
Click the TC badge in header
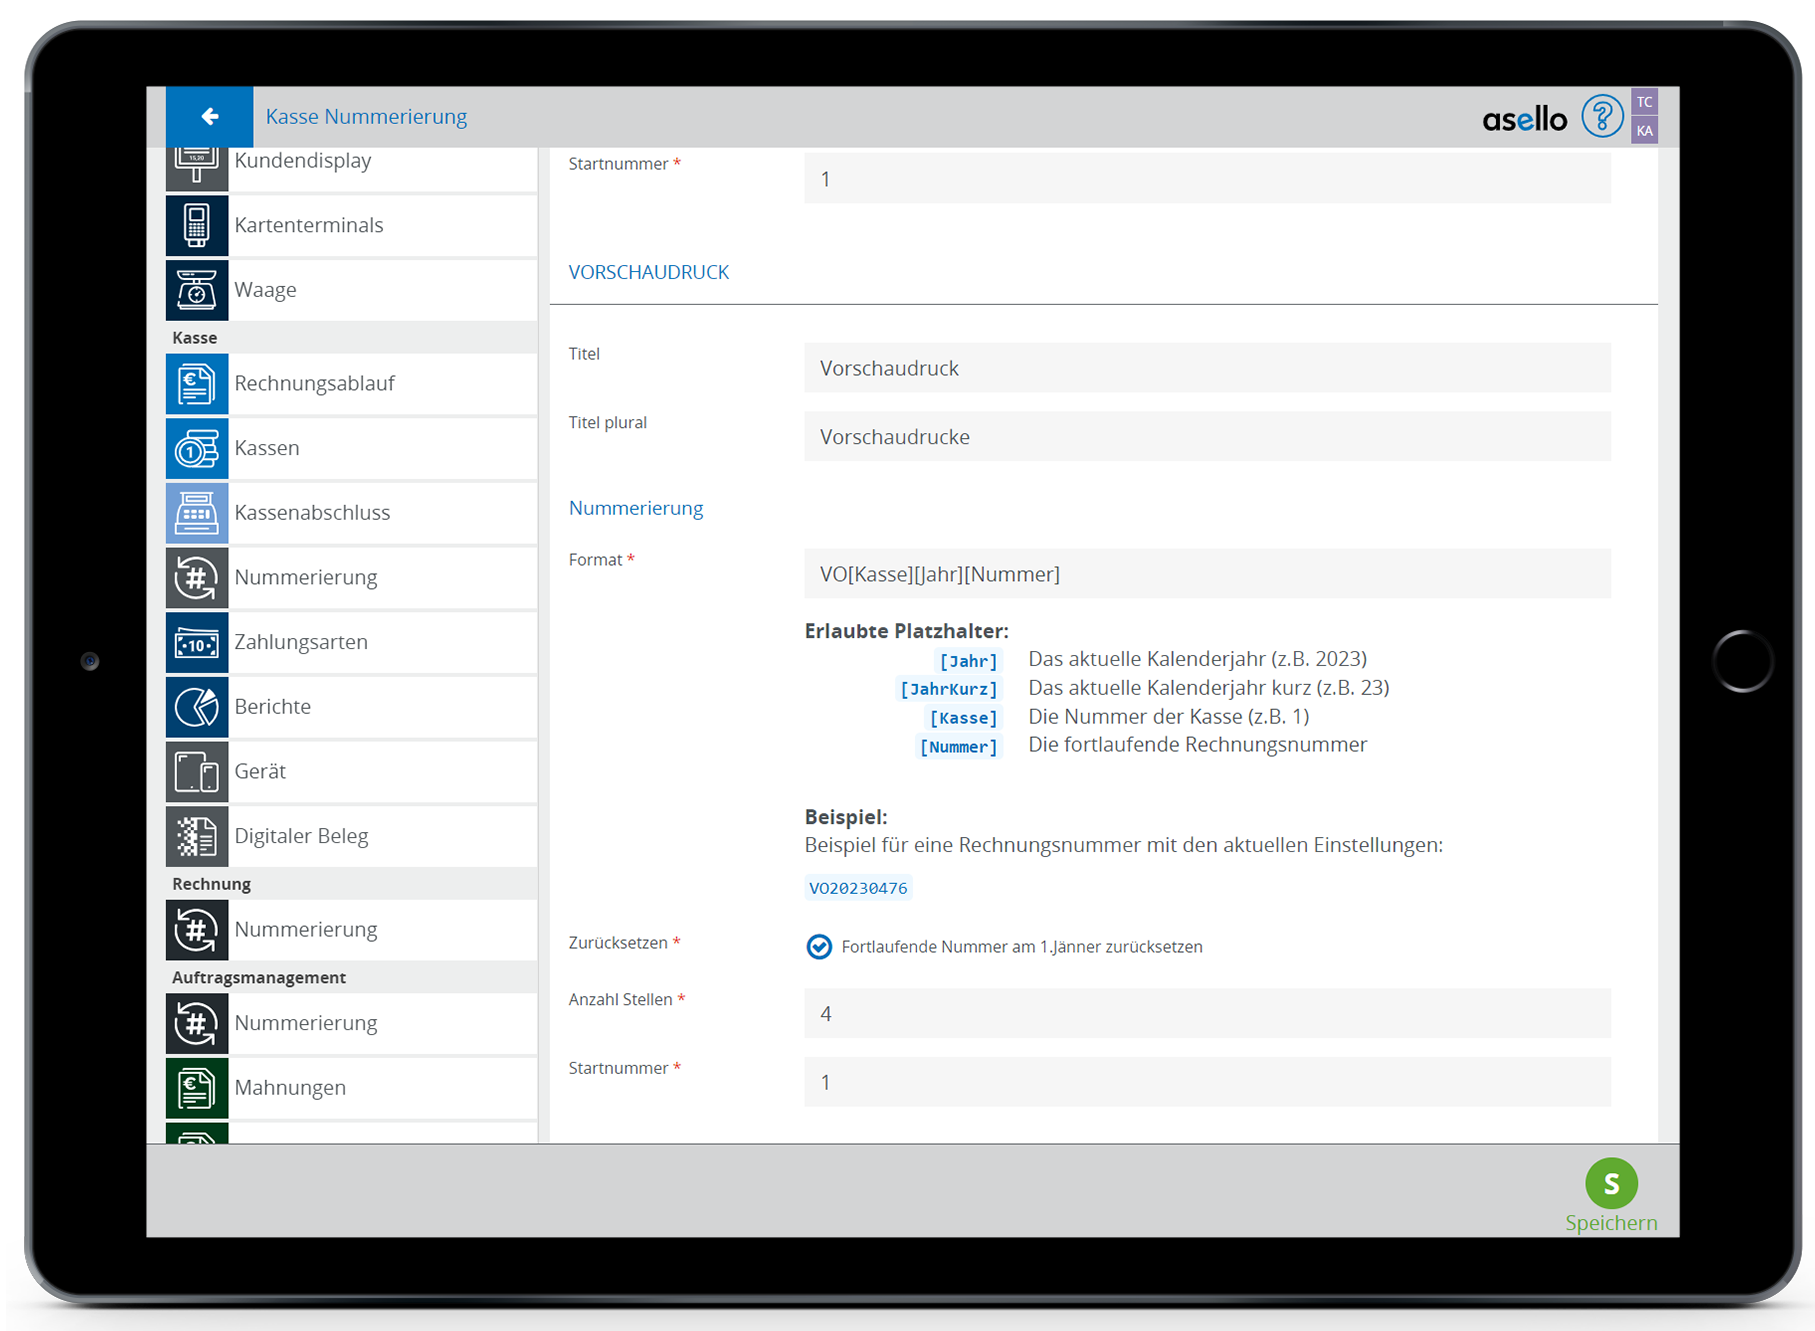tap(1644, 102)
